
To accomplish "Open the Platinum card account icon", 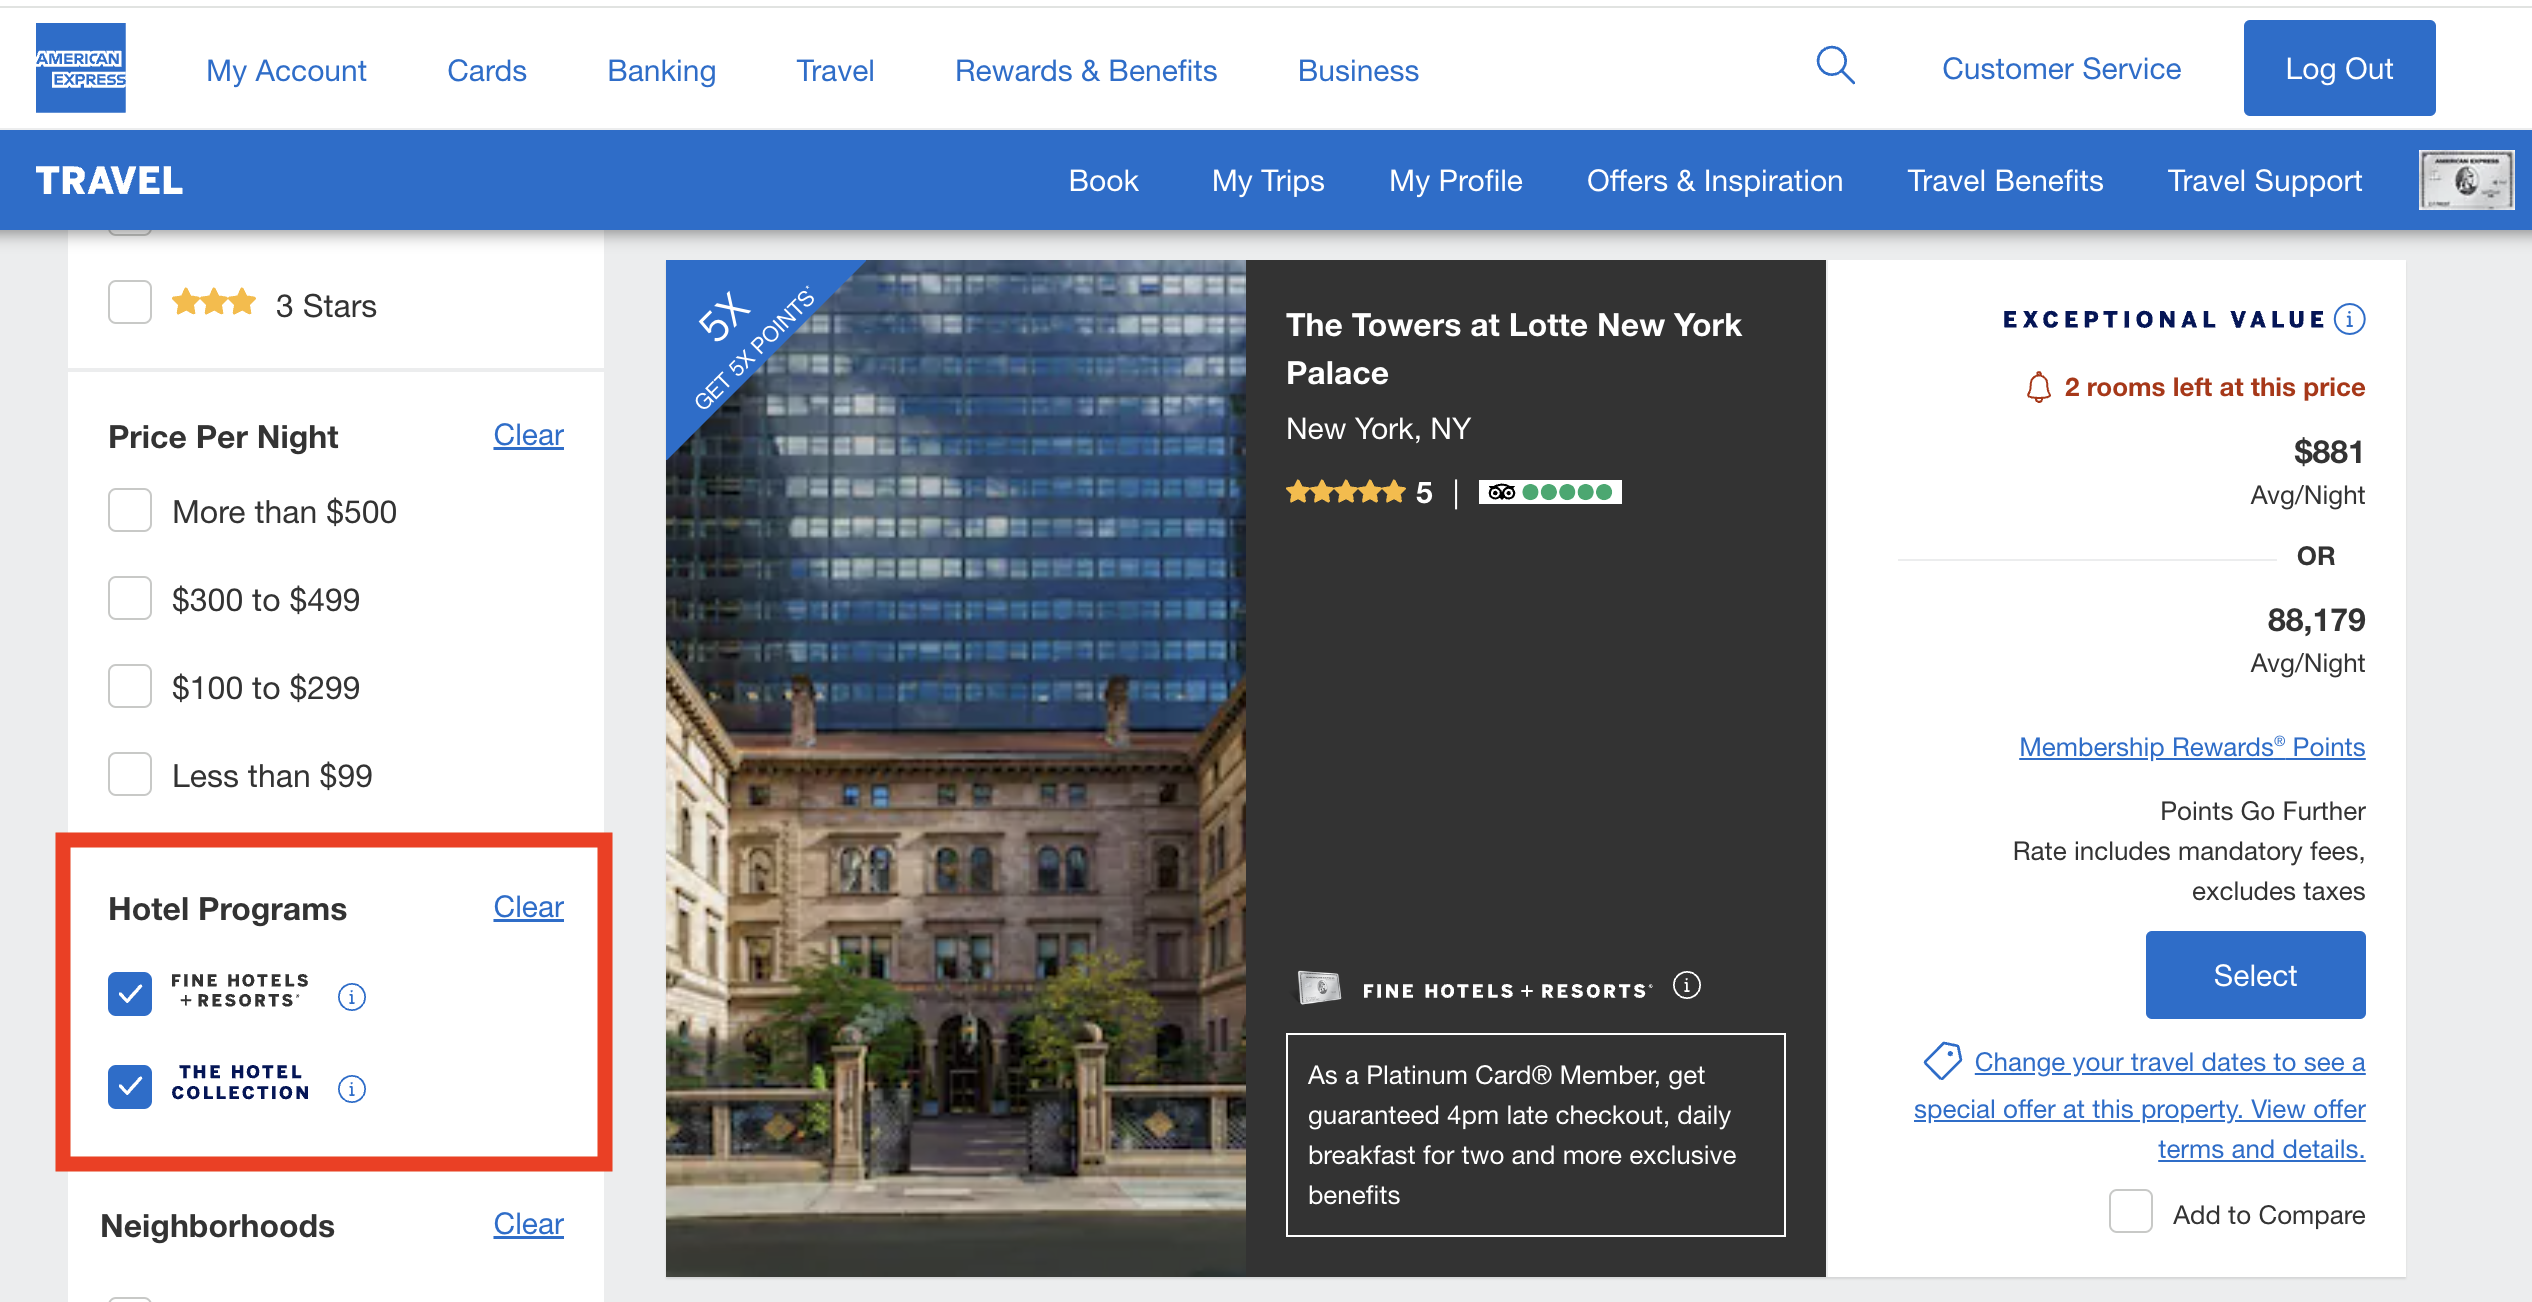I will pyautogui.click(x=2466, y=180).
